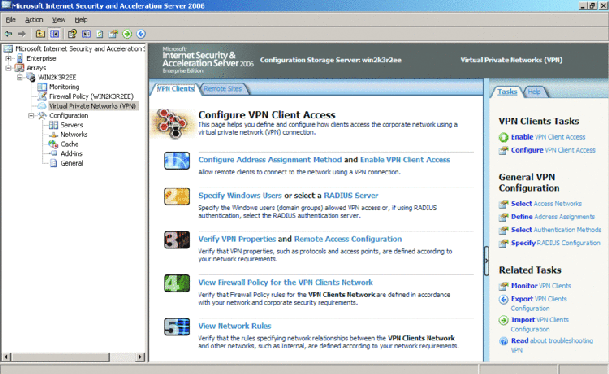Click Select Authentication Methods task link
609x374 pixels.
pos(556,230)
